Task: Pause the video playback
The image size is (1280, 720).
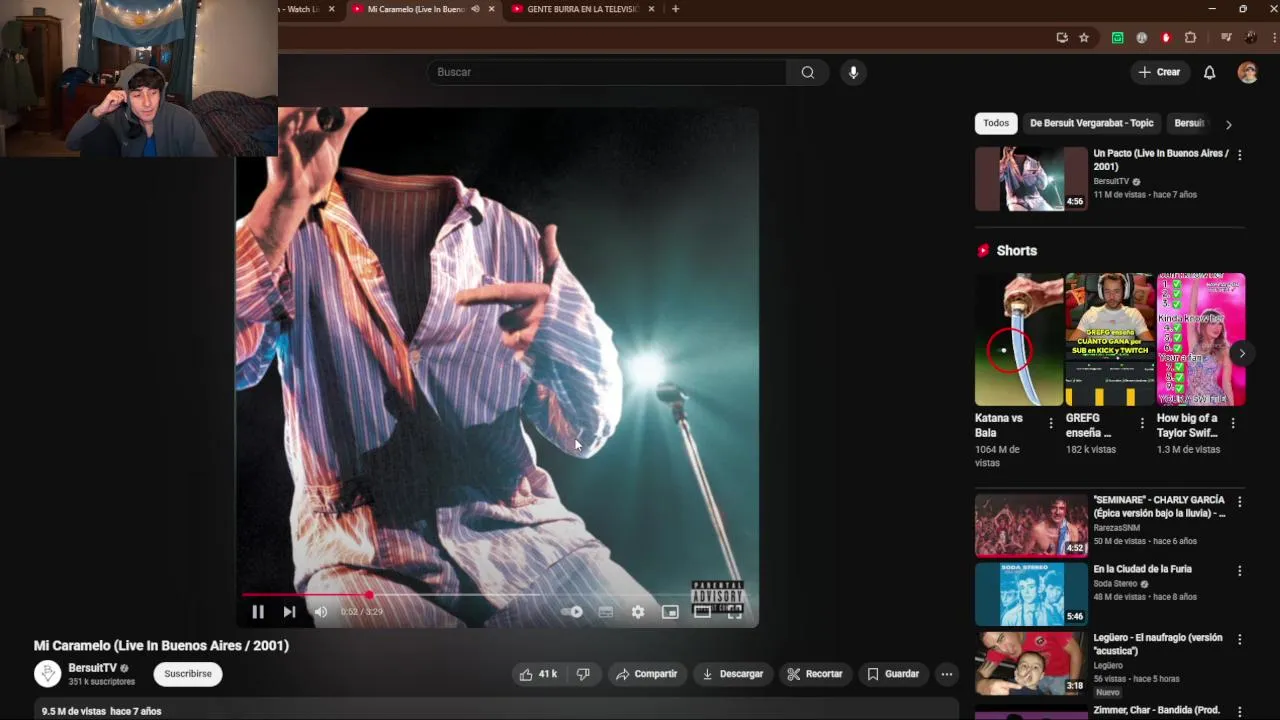Action: pos(258,612)
